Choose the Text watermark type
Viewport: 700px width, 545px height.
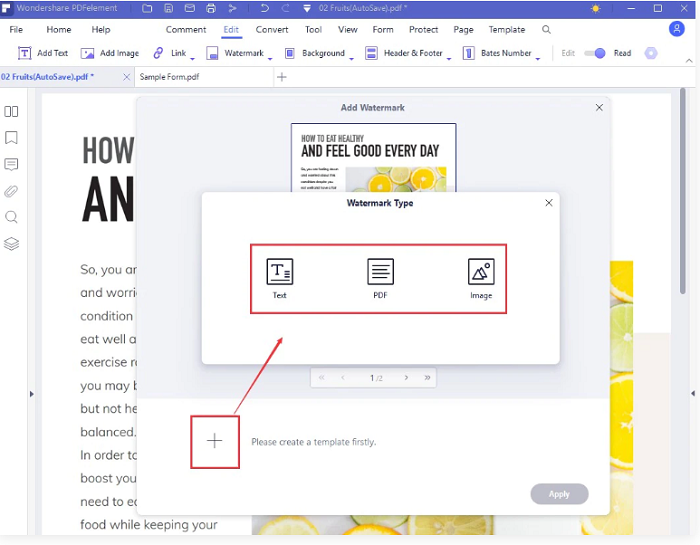(279, 279)
